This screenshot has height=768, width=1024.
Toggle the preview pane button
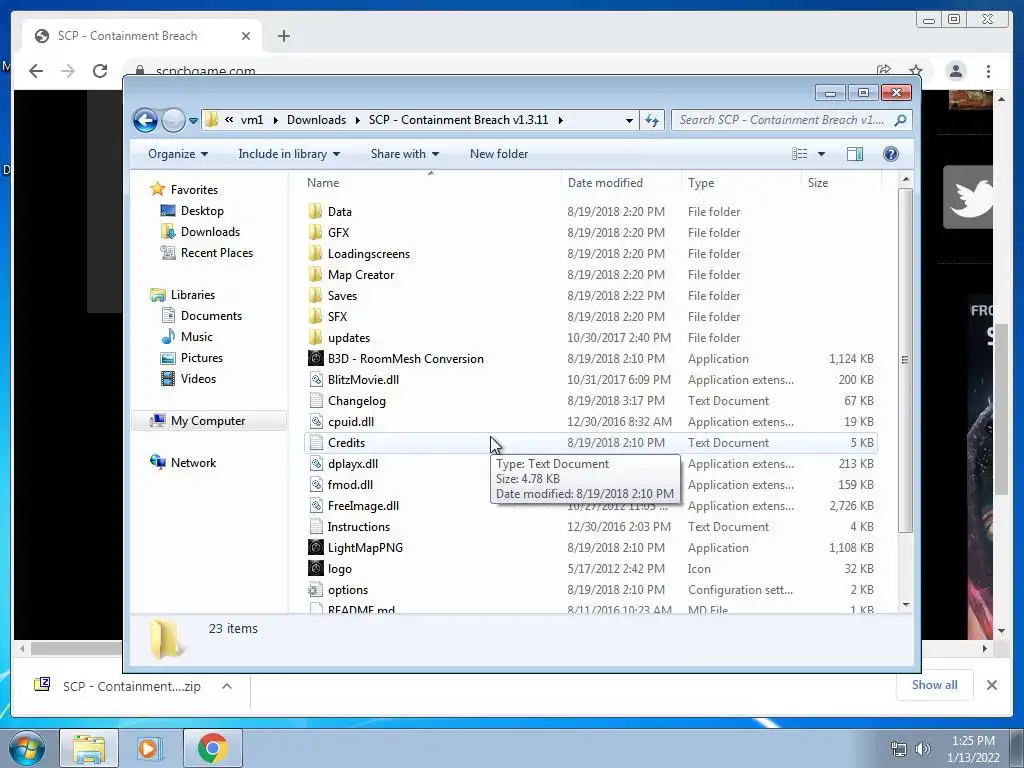[x=854, y=154]
